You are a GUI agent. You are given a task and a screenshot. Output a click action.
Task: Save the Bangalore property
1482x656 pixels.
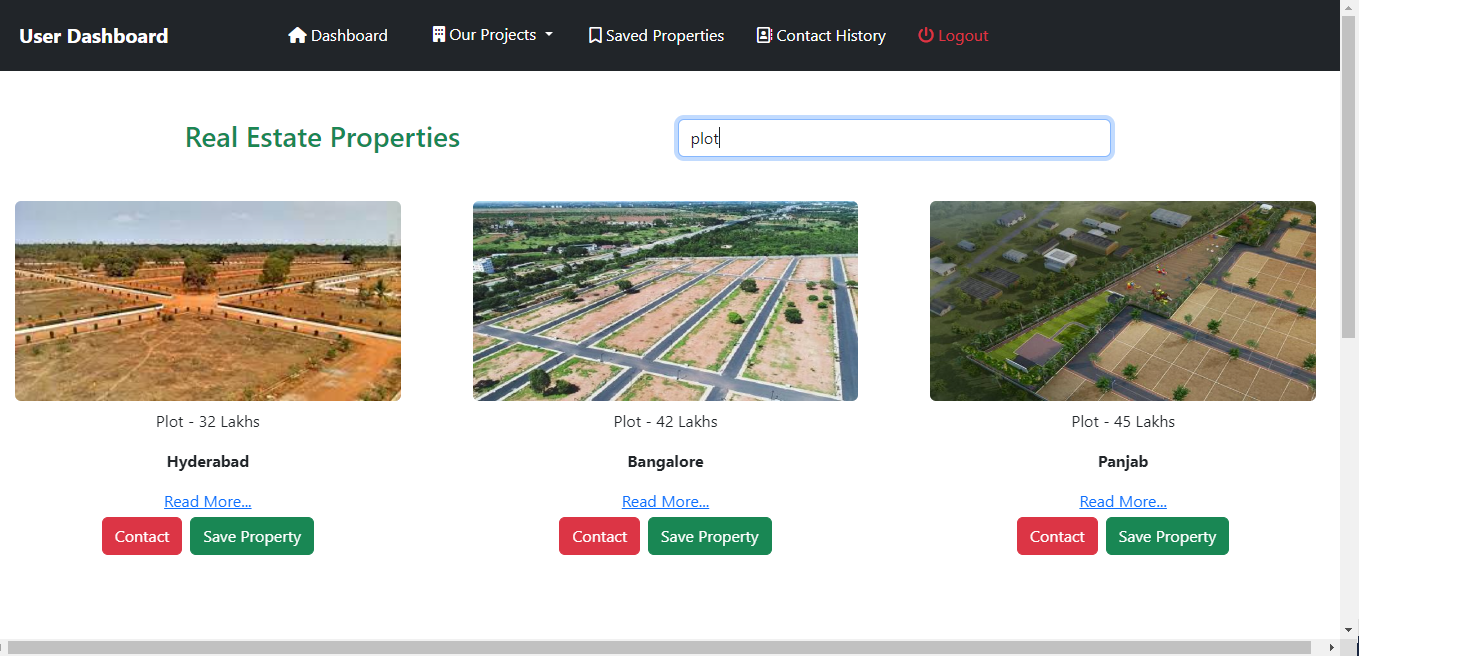coord(709,536)
